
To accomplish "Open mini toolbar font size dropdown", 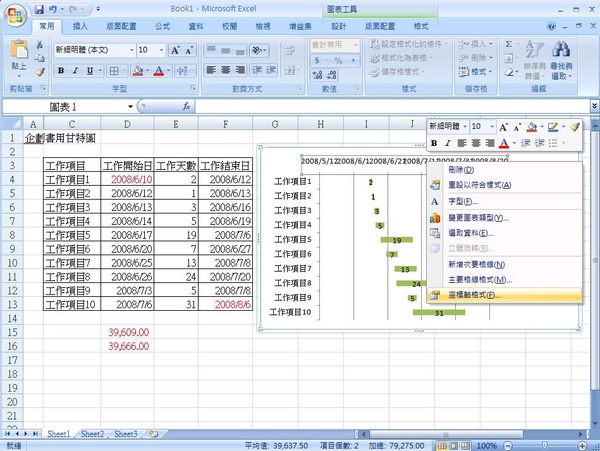I will tap(492, 127).
